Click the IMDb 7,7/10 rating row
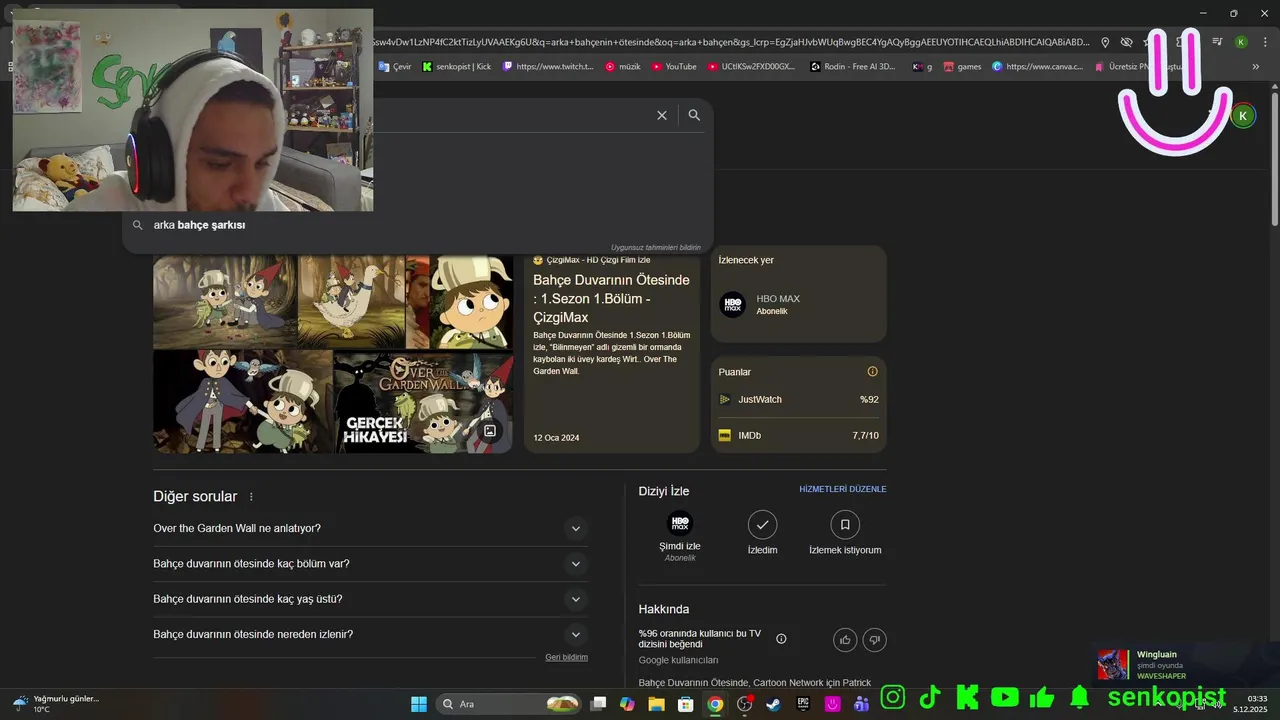Image resolution: width=1280 pixels, height=720 pixels. point(798,435)
